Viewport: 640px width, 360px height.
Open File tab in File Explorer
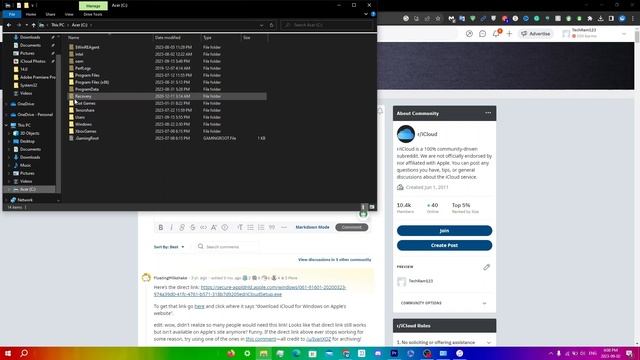(x=12, y=14)
